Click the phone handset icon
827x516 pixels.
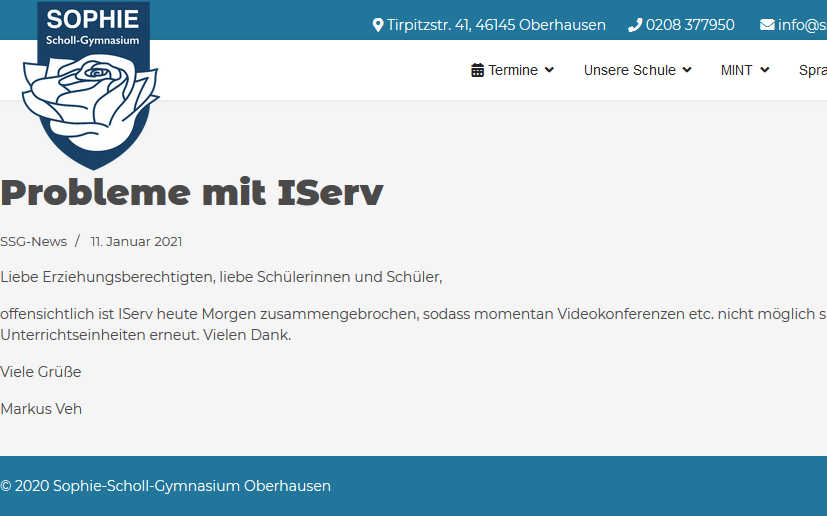pyautogui.click(x=635, y=25)
